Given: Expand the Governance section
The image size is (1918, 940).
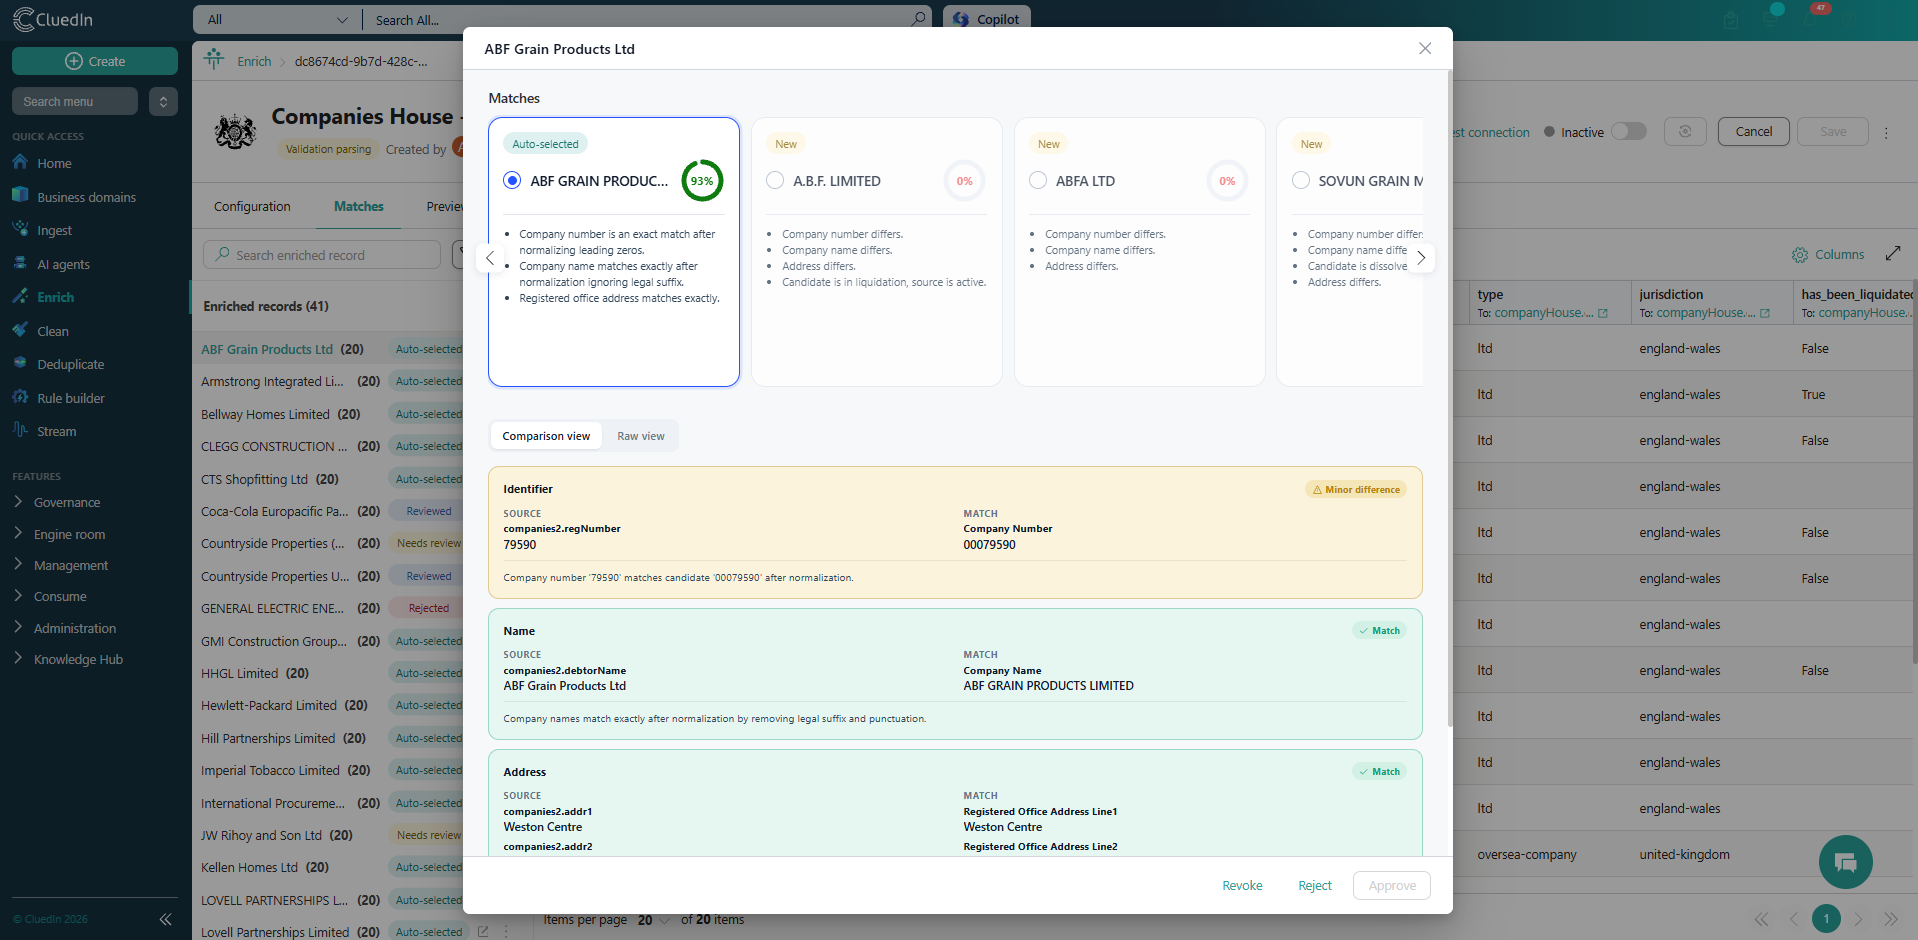Looking at the screenshot, I should pyautogui.click(x=66, y=502).
